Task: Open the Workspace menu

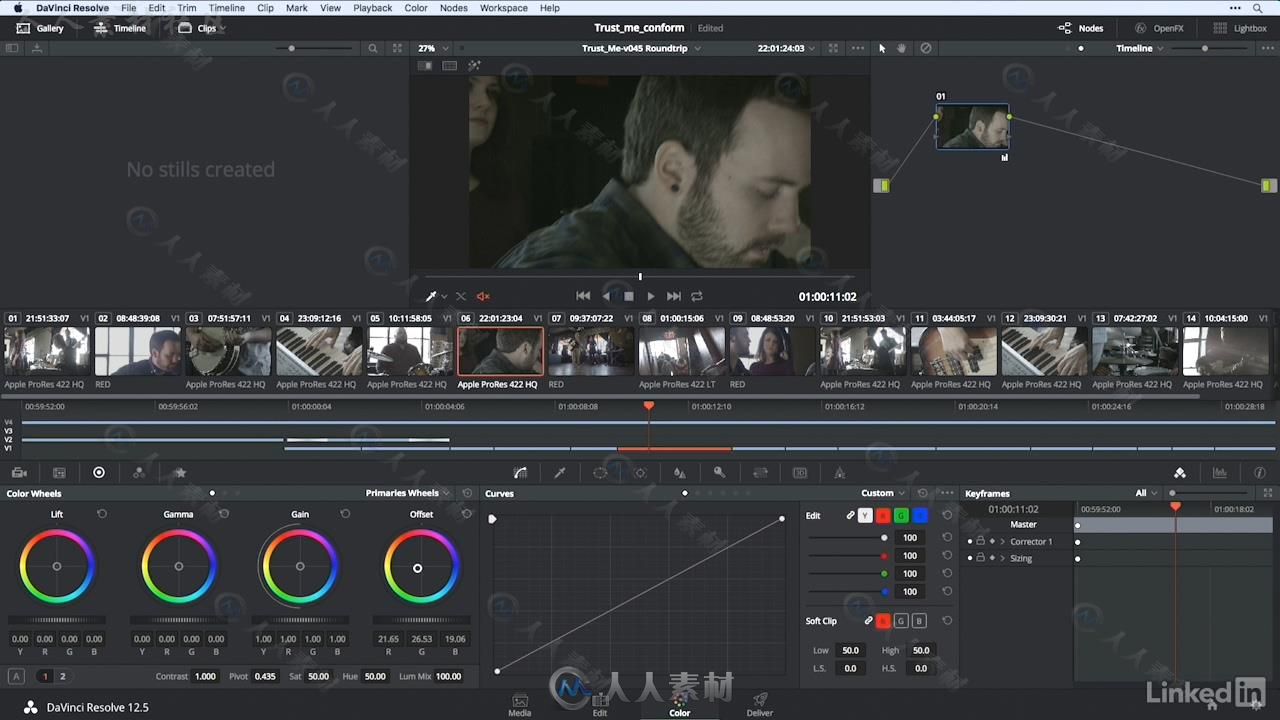Action: (x=504, y=8)
